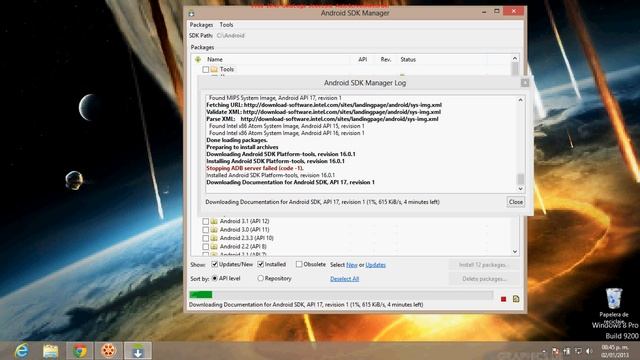Click the Tools folder icon in packages list
The width and height of the screenshot is (640, 360).
coord(214,69)
